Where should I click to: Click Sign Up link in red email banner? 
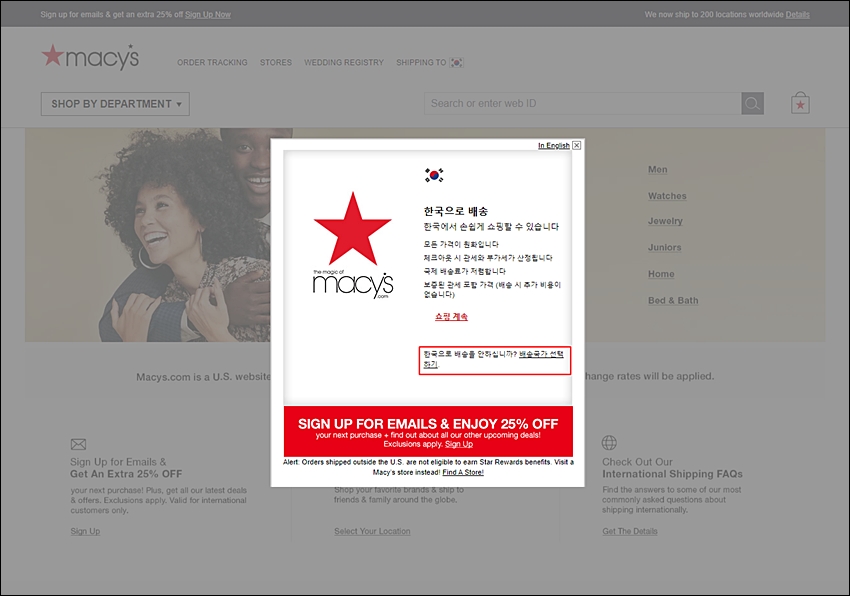459,444
